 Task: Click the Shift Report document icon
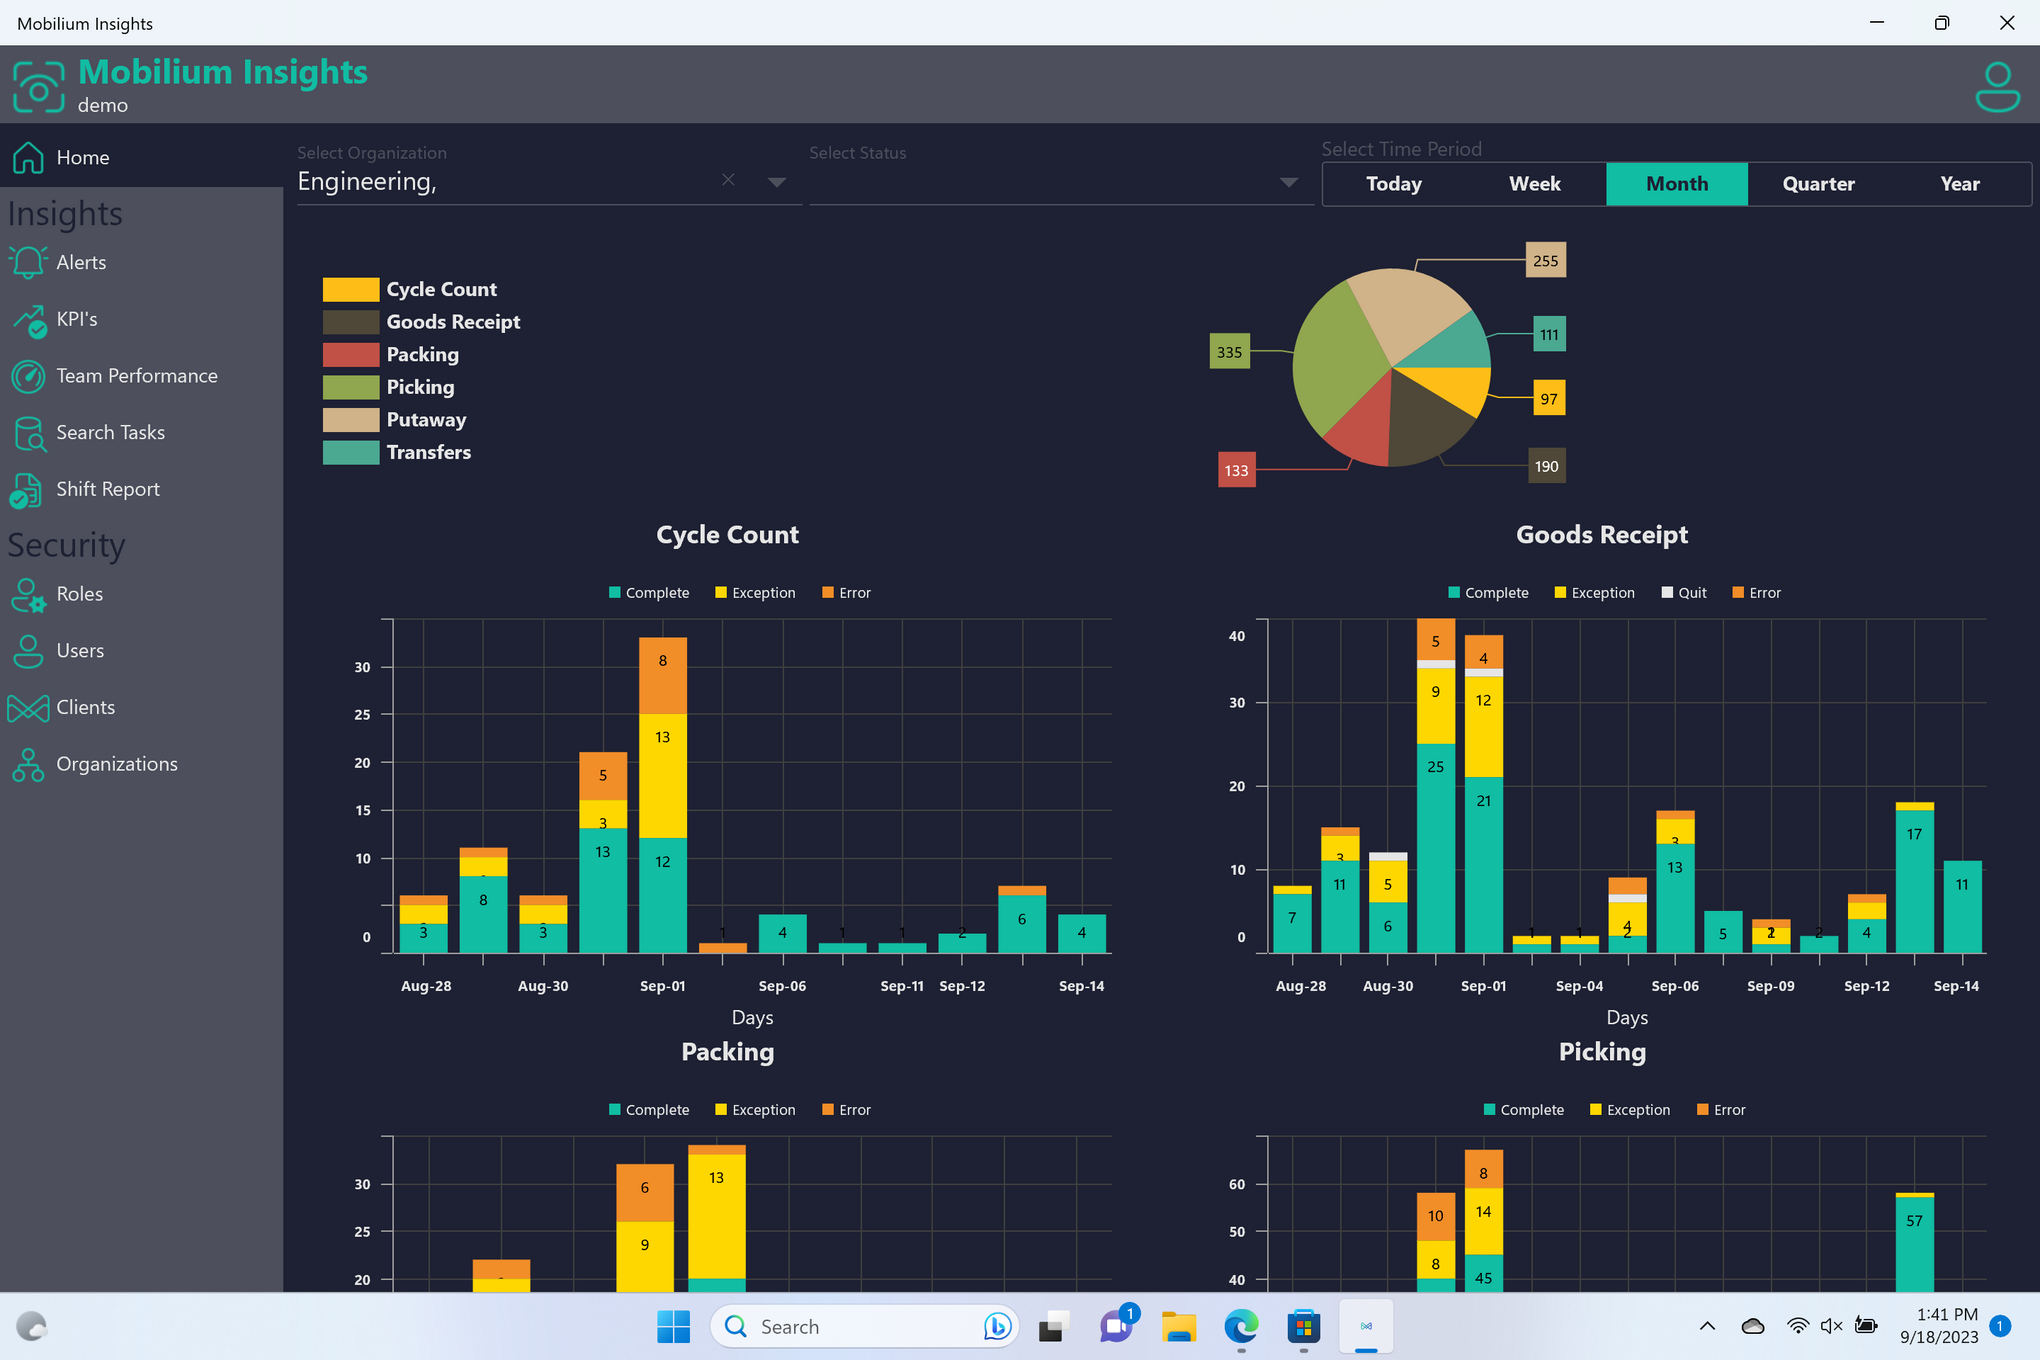(28, 490)
